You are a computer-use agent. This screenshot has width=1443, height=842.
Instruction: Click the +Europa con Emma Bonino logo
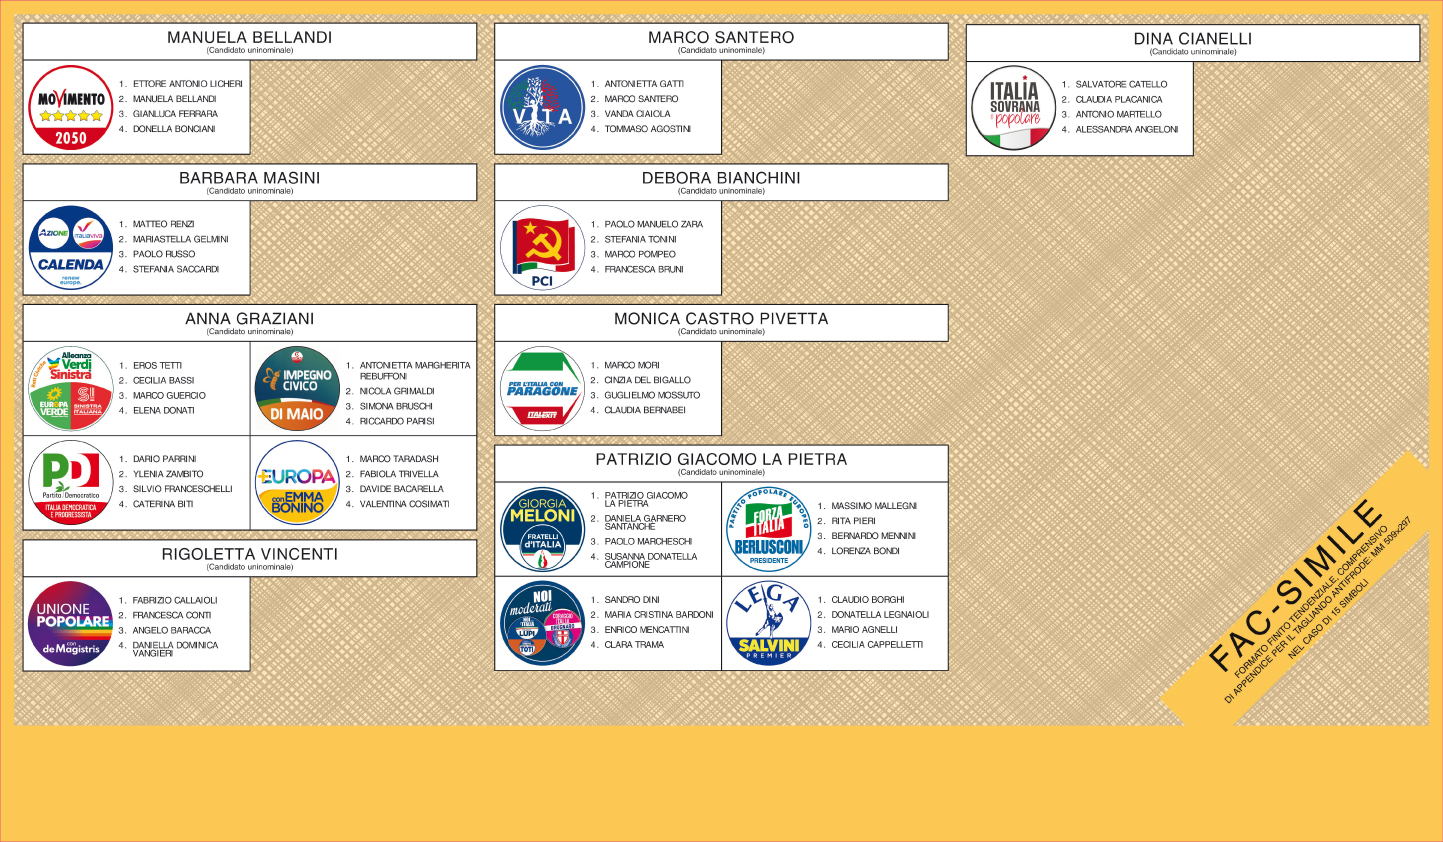pos(297,483)
